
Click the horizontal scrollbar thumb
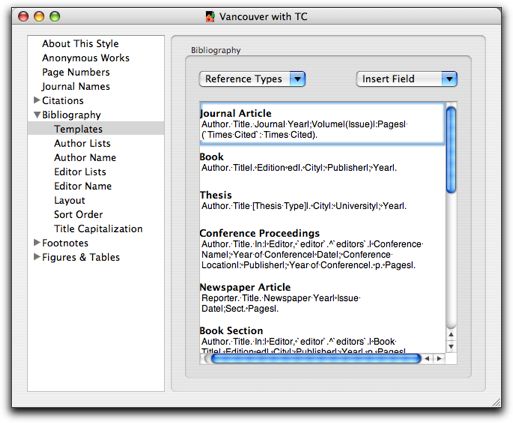coord(316,359)
